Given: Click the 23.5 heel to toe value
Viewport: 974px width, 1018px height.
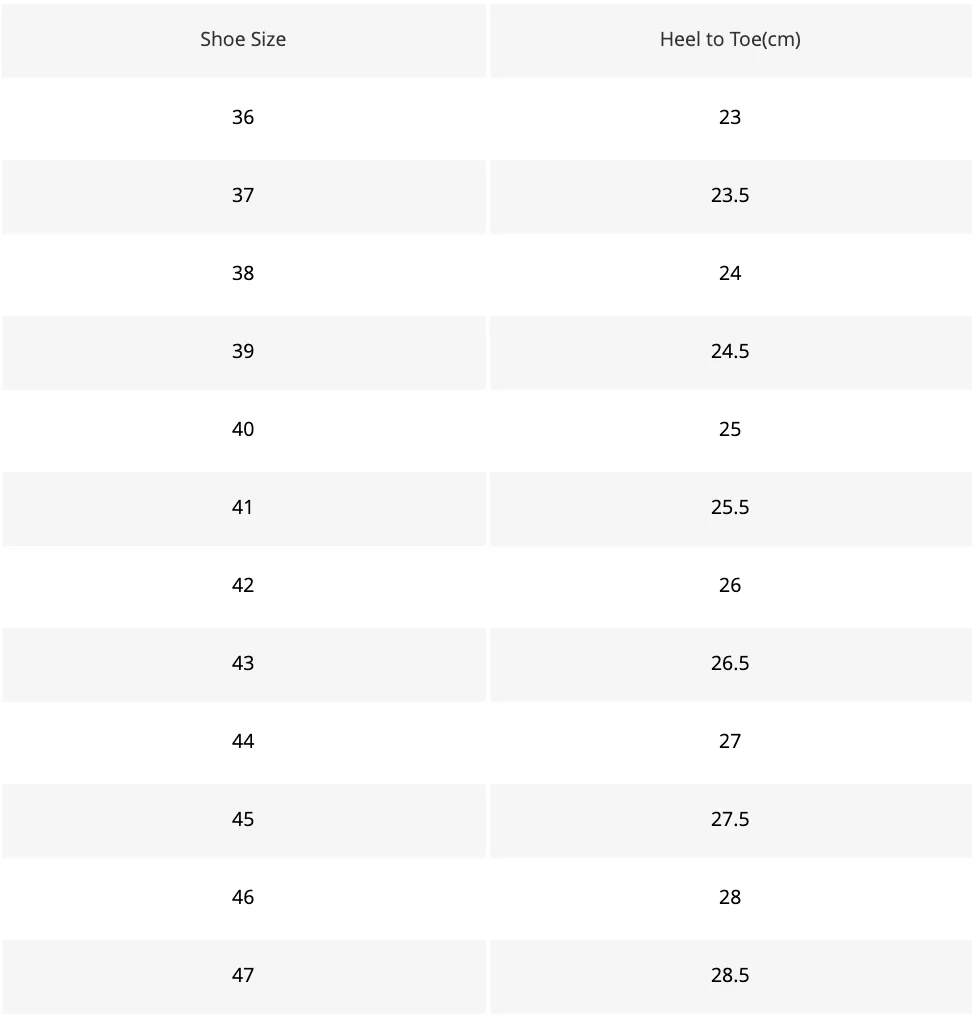Looking at the screenshot, I should click(x=730, y=195).
